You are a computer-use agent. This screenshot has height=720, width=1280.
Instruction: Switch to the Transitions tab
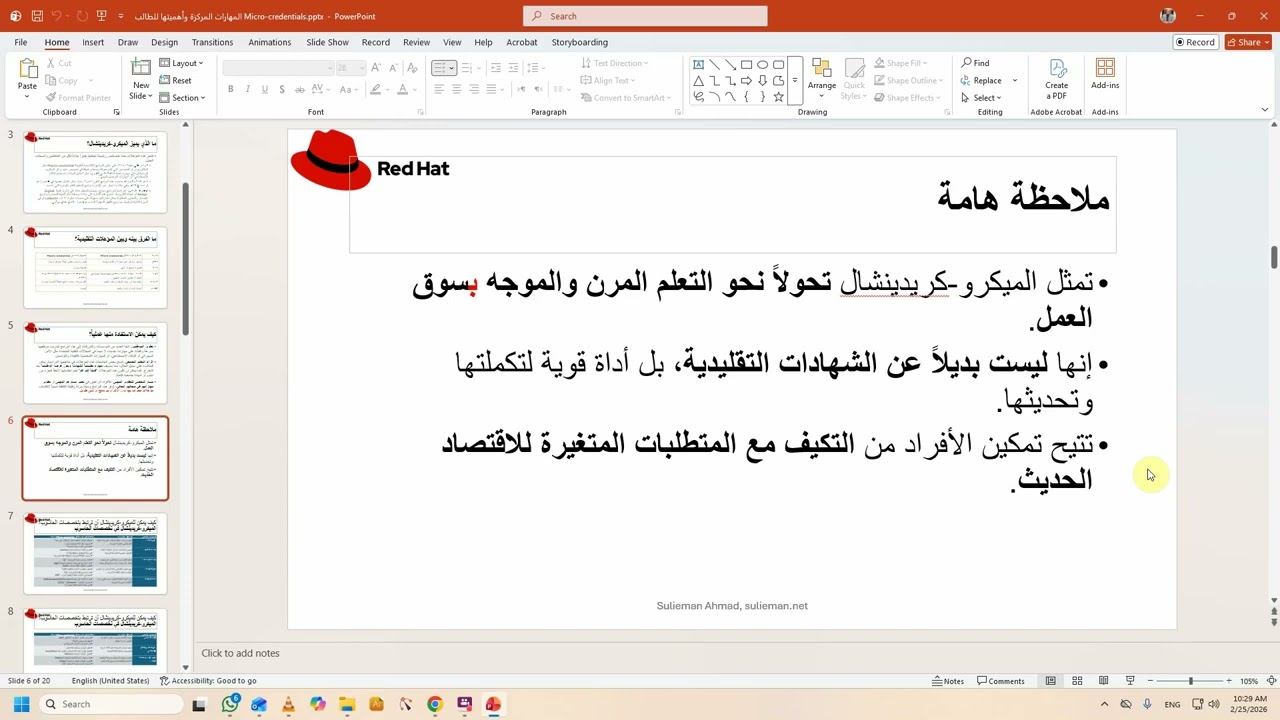[212, 42]
